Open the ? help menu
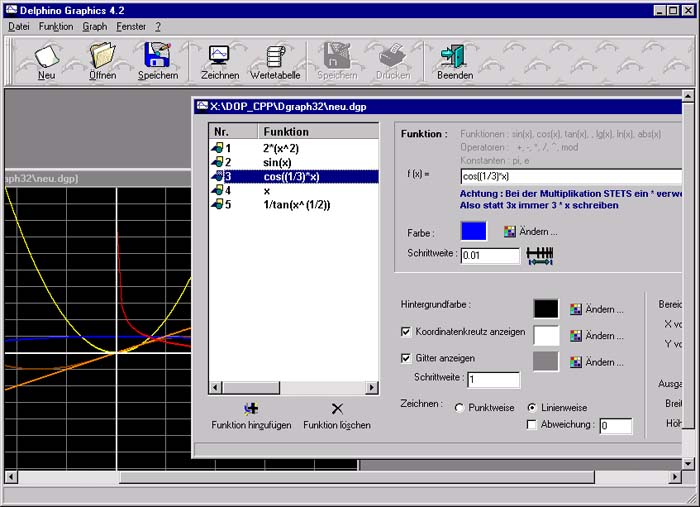The width and height of the screenshot is (700, 507). point(158,27)
